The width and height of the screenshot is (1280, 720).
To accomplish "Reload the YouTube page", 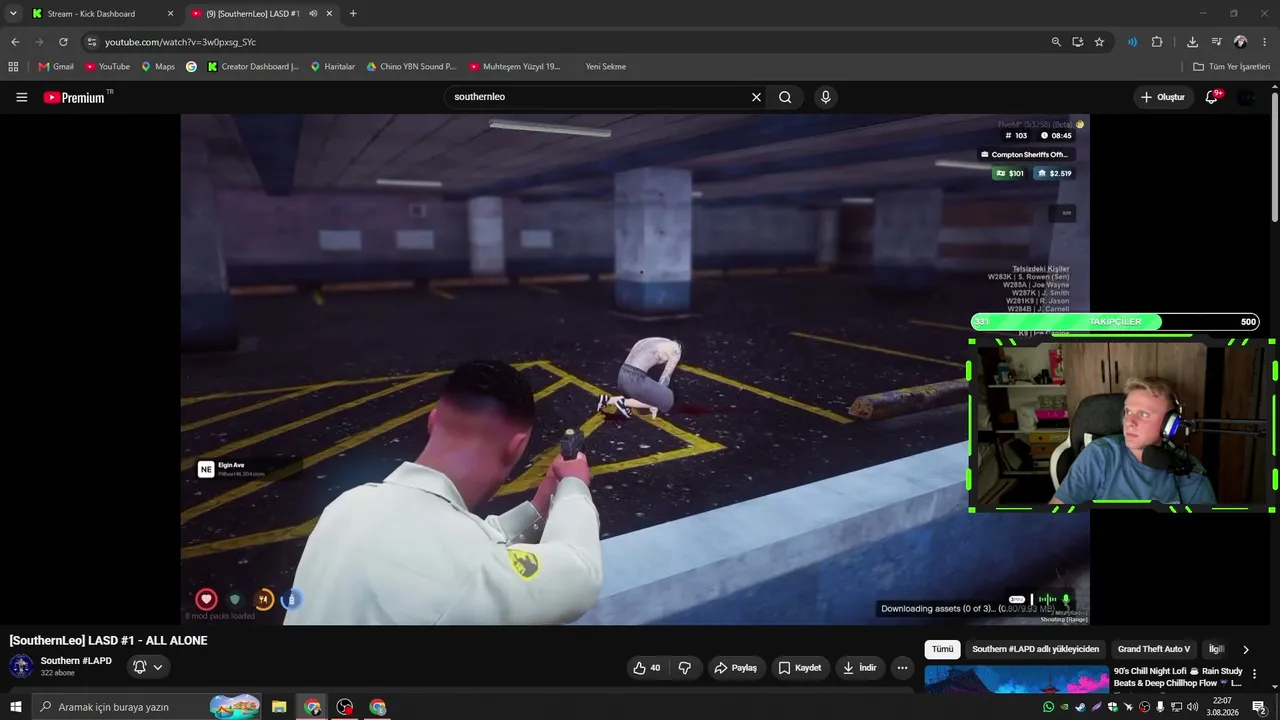I will tap(63, 42).
